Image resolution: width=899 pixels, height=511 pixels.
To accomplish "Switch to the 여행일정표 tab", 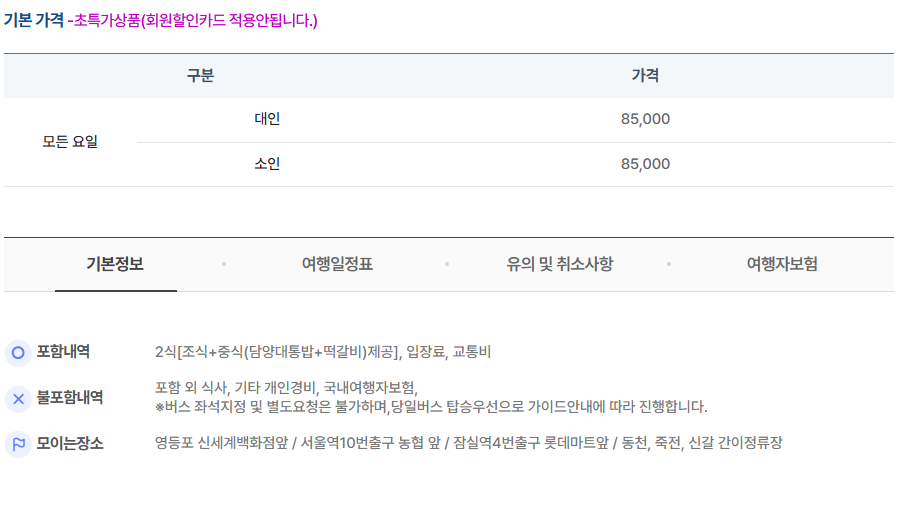I will pyautogui.click(x=337, y=265).
